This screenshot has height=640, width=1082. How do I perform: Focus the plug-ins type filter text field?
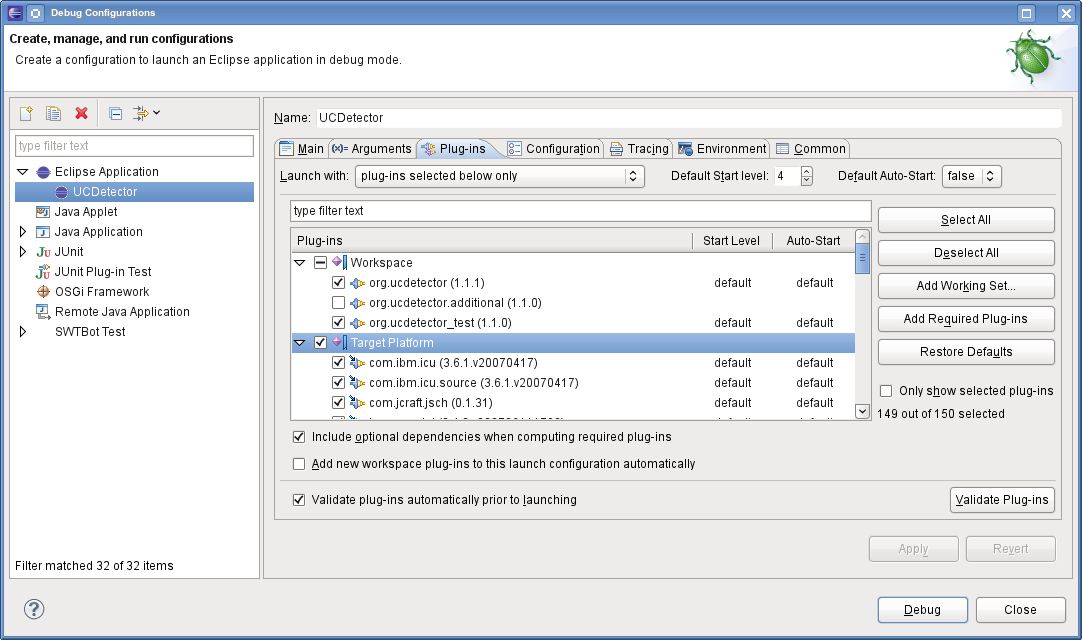[x=580, y=211]
